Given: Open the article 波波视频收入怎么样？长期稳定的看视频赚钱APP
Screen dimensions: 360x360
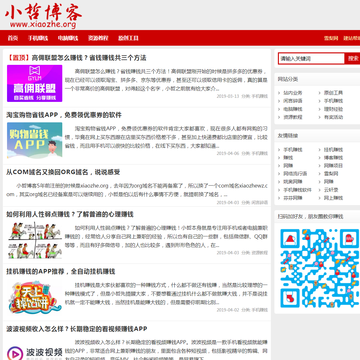Looking at the screenshot, I should [77, 329].
